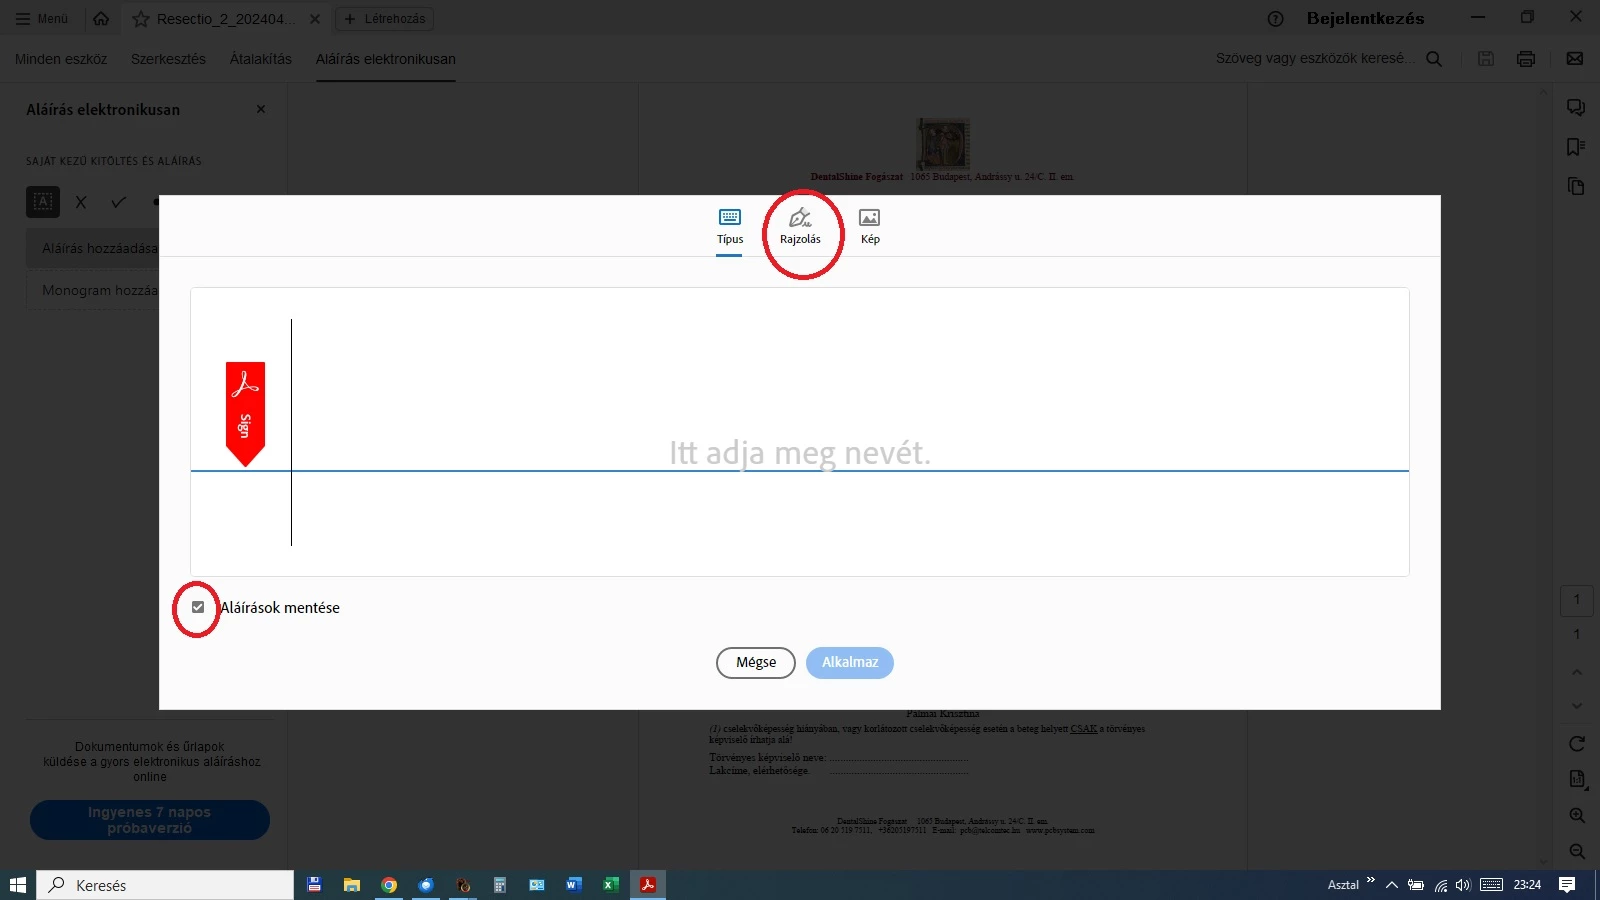Click the volume speaker tray icon
Viewport: 1600px width, 900px height.
pos(1463,885)
